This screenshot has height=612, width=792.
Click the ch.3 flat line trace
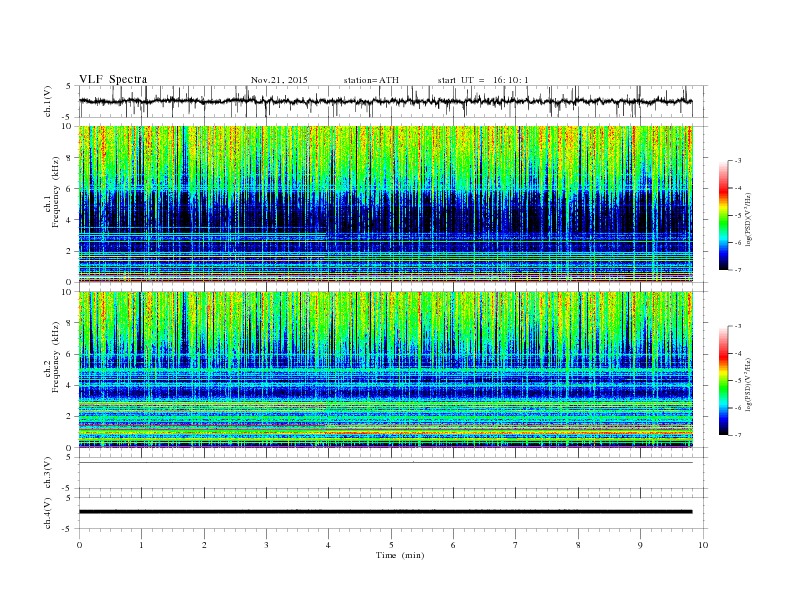click(386, 463)
